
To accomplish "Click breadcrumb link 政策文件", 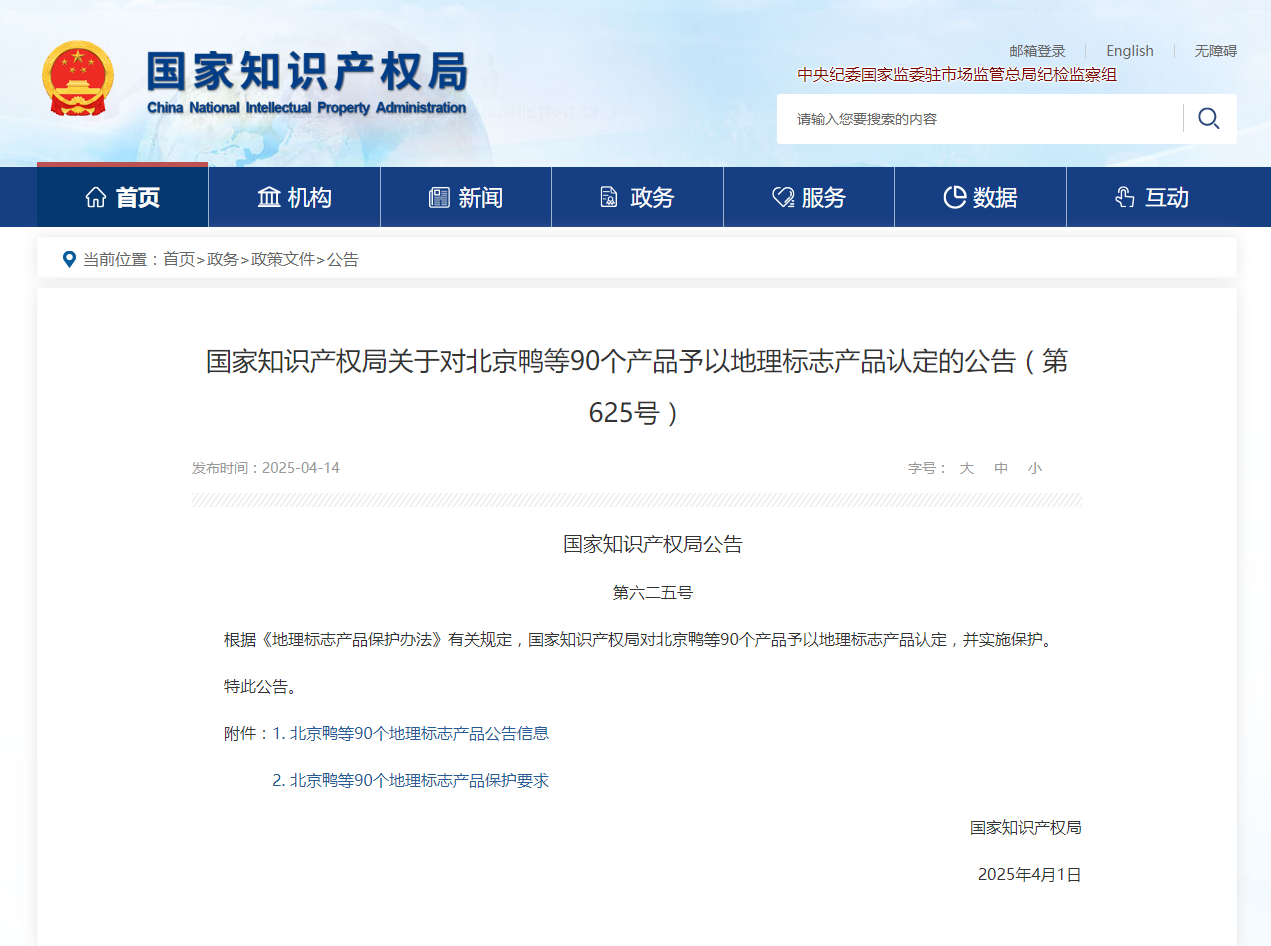I will coord(283,259).
